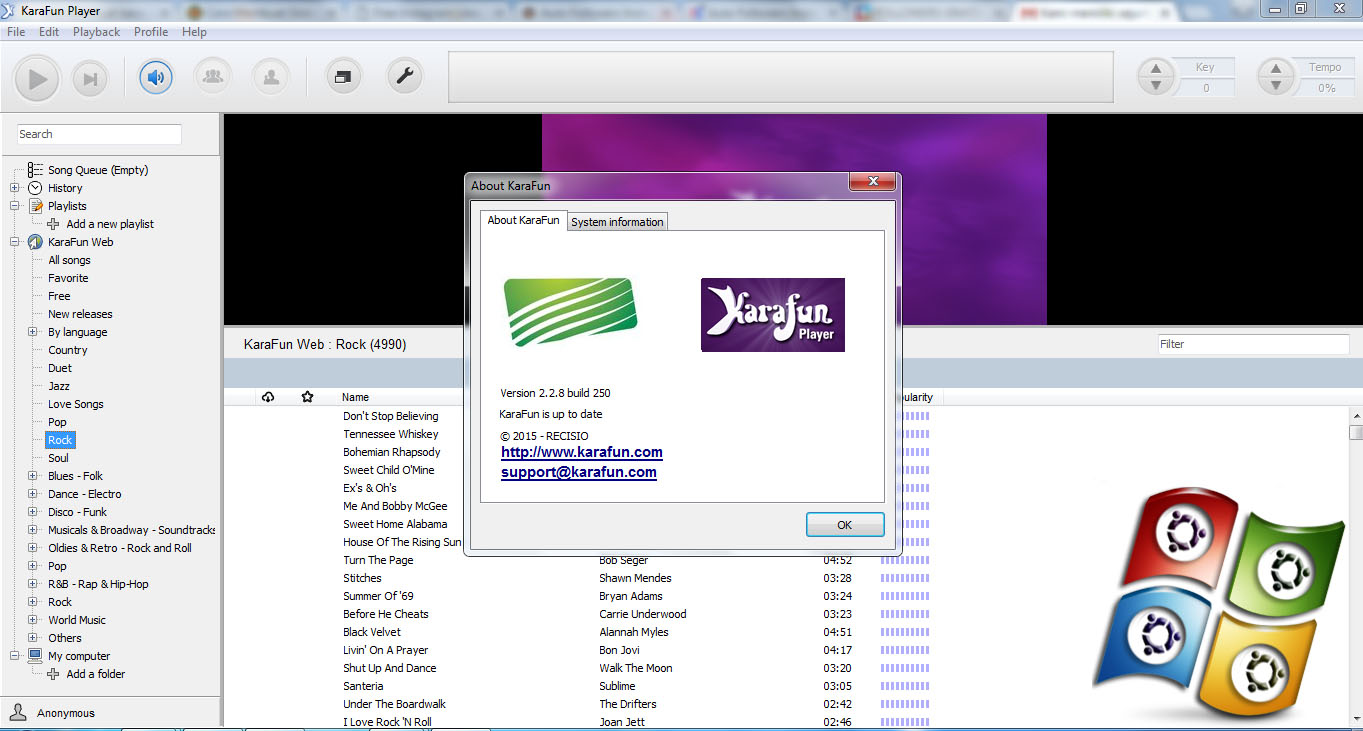The width and height of the screenshot is (1363, 731).
Task: Expand the Dance - Electro node
Action: point(33,494)
